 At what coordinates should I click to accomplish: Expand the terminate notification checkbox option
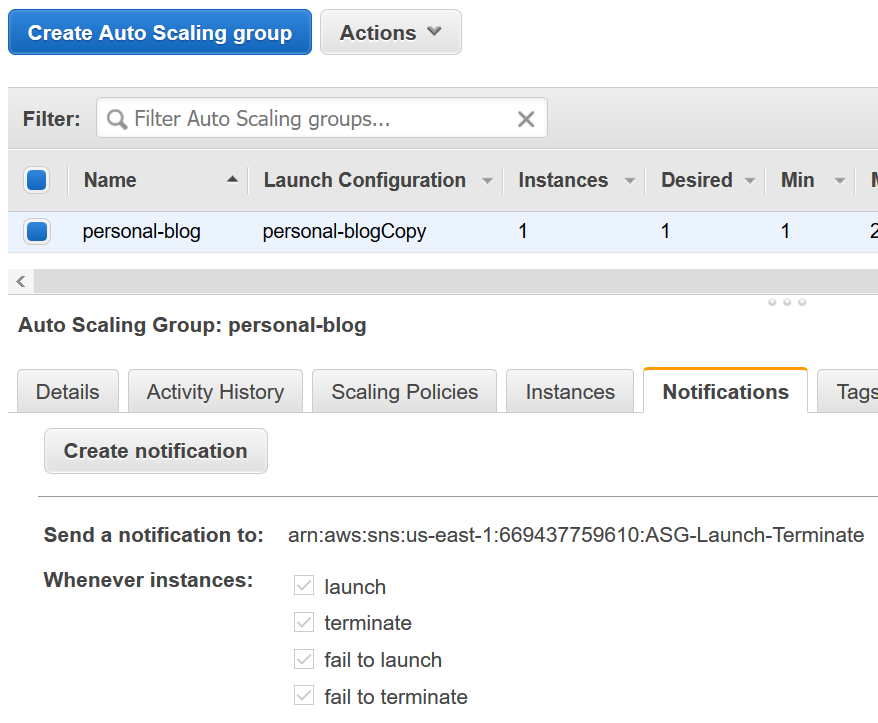coord(304,622)
